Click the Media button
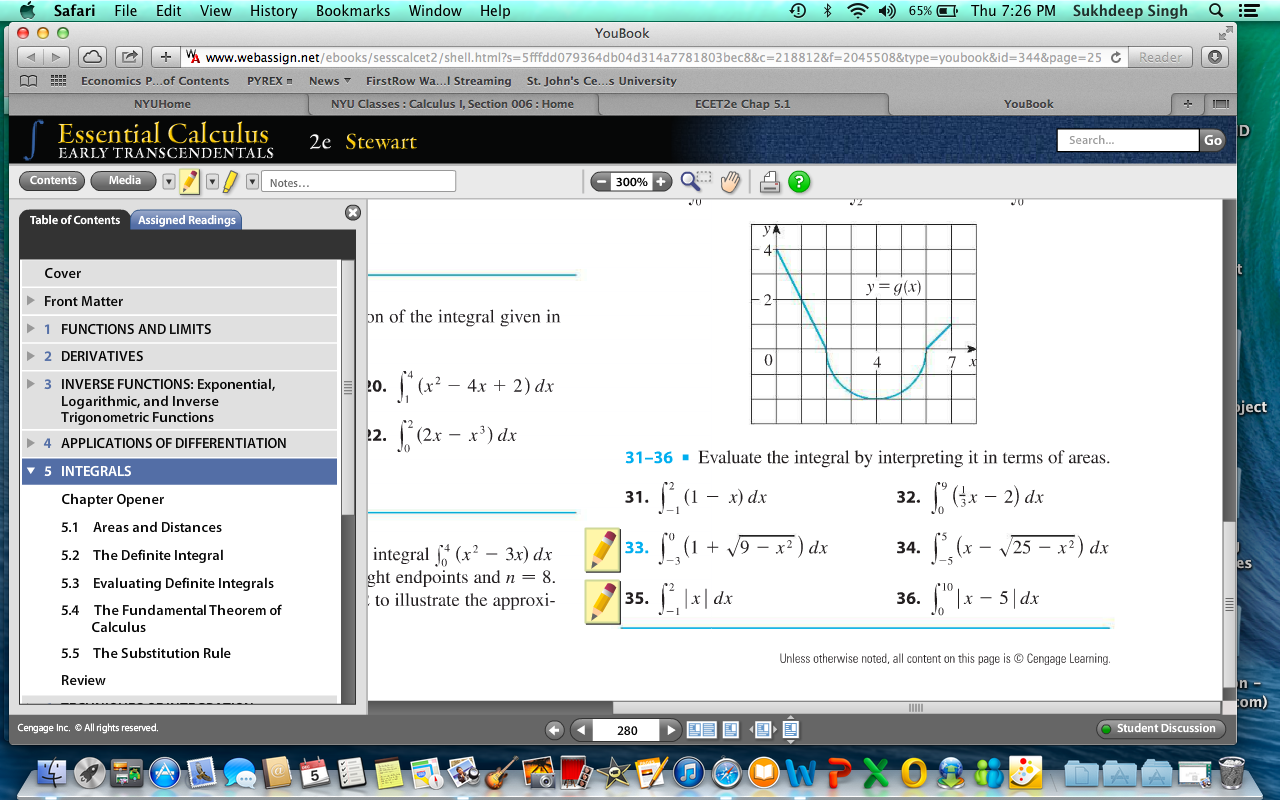1280x800 pixels. click(124, 181)
